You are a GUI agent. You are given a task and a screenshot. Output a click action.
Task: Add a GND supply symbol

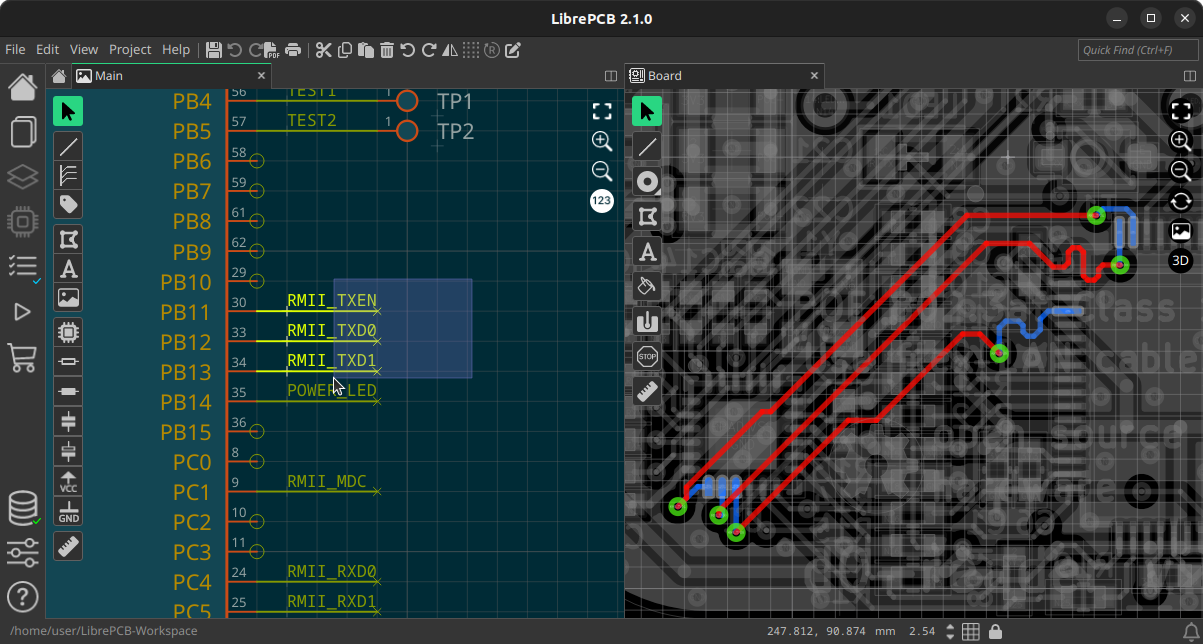[x=68, y=512]
